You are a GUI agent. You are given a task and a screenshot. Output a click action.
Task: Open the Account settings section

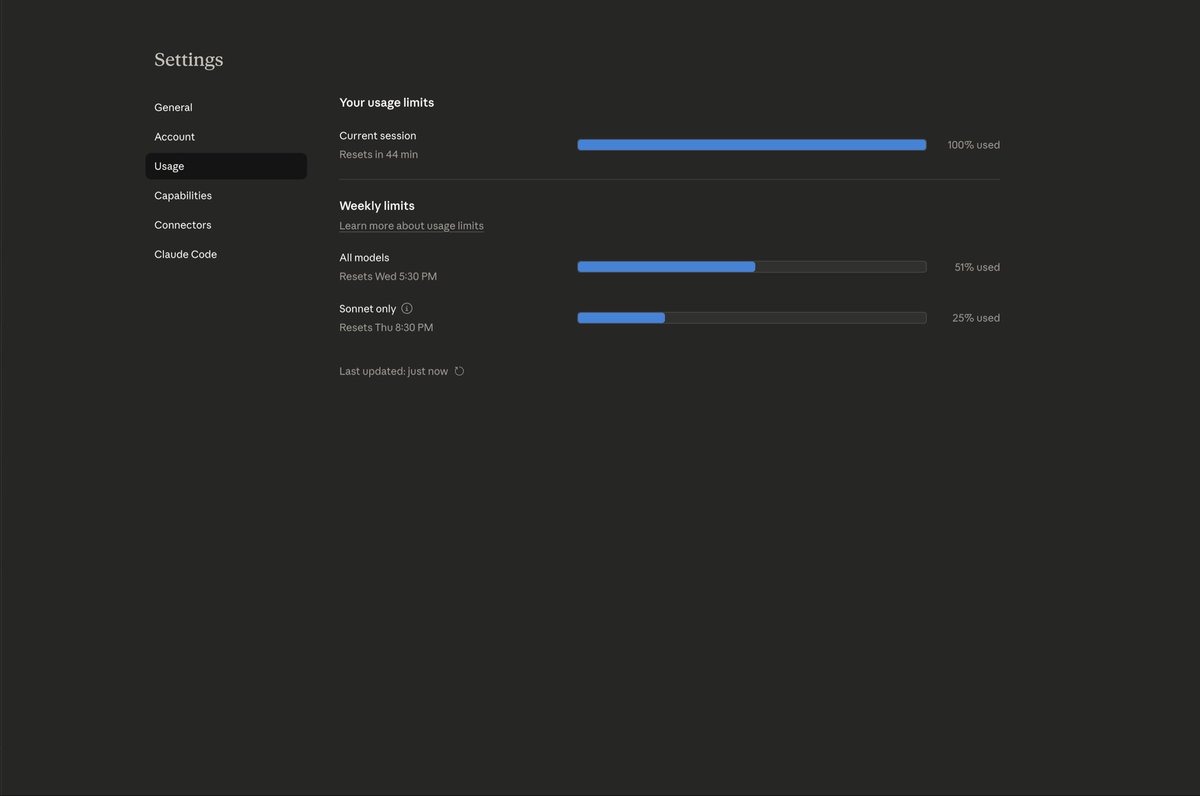[226, 137]
